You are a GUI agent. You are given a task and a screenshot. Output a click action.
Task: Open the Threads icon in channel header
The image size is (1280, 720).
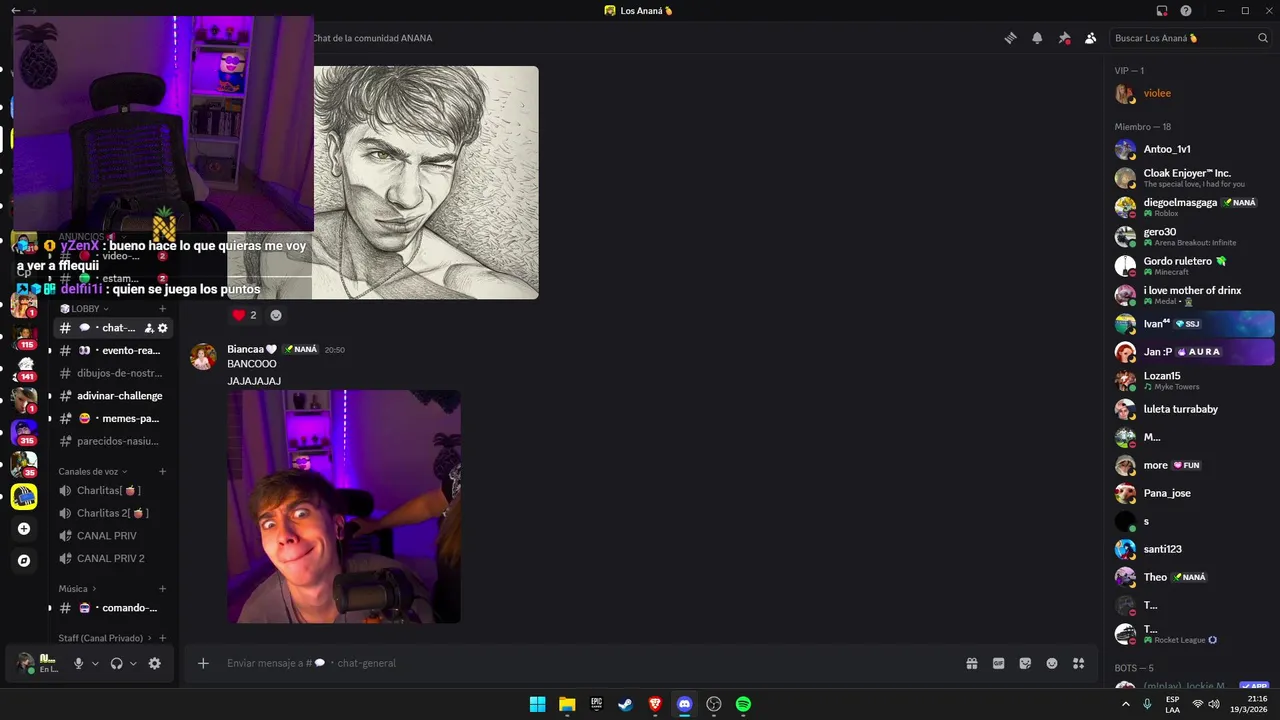(x=1011, y=38)
